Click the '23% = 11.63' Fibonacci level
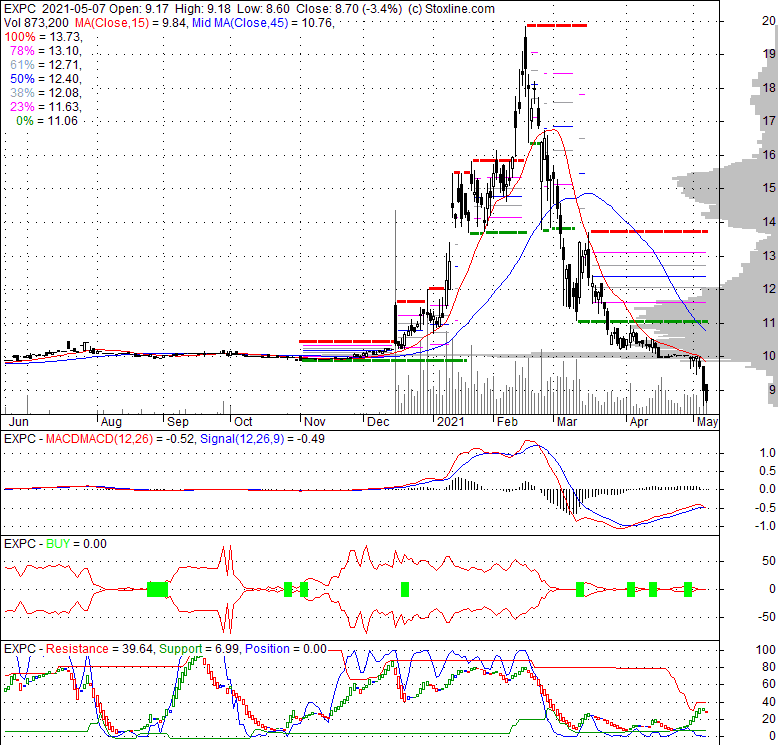Image resolution: width=780 pixels, height=745 pixels. pos(45,106)
